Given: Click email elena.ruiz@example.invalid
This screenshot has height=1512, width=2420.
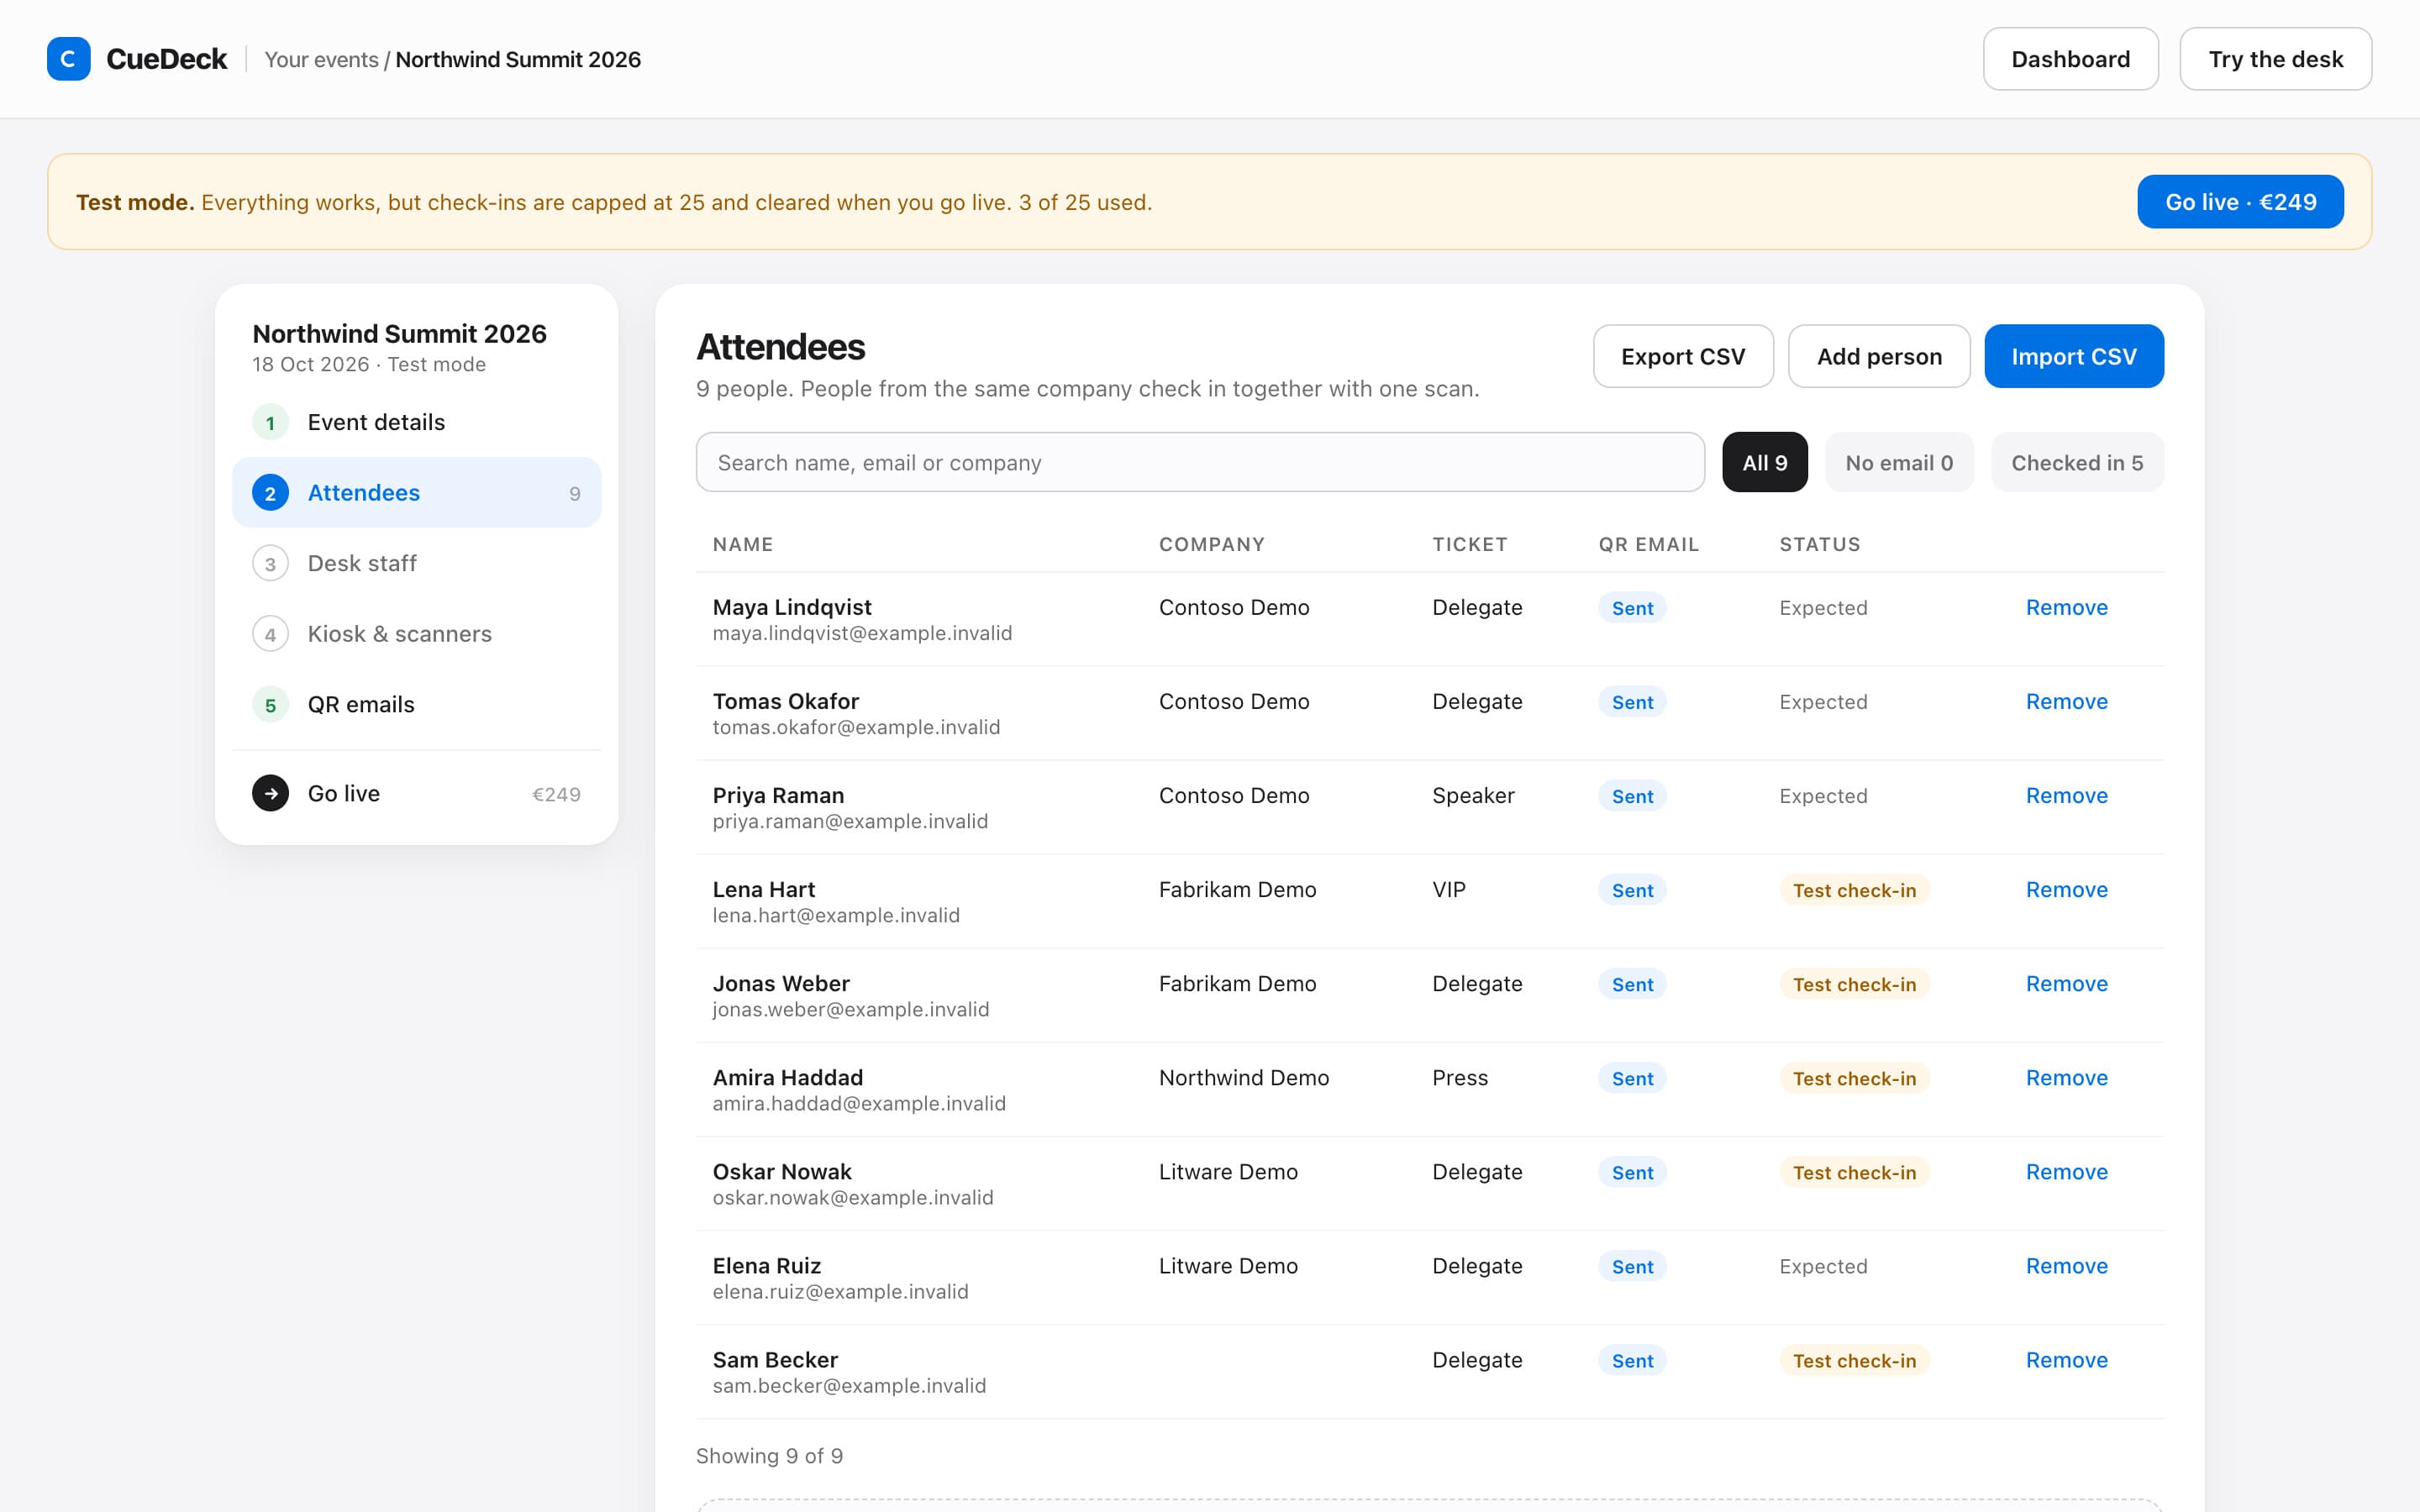Looking at the screenshot, I should [840, 1291].
